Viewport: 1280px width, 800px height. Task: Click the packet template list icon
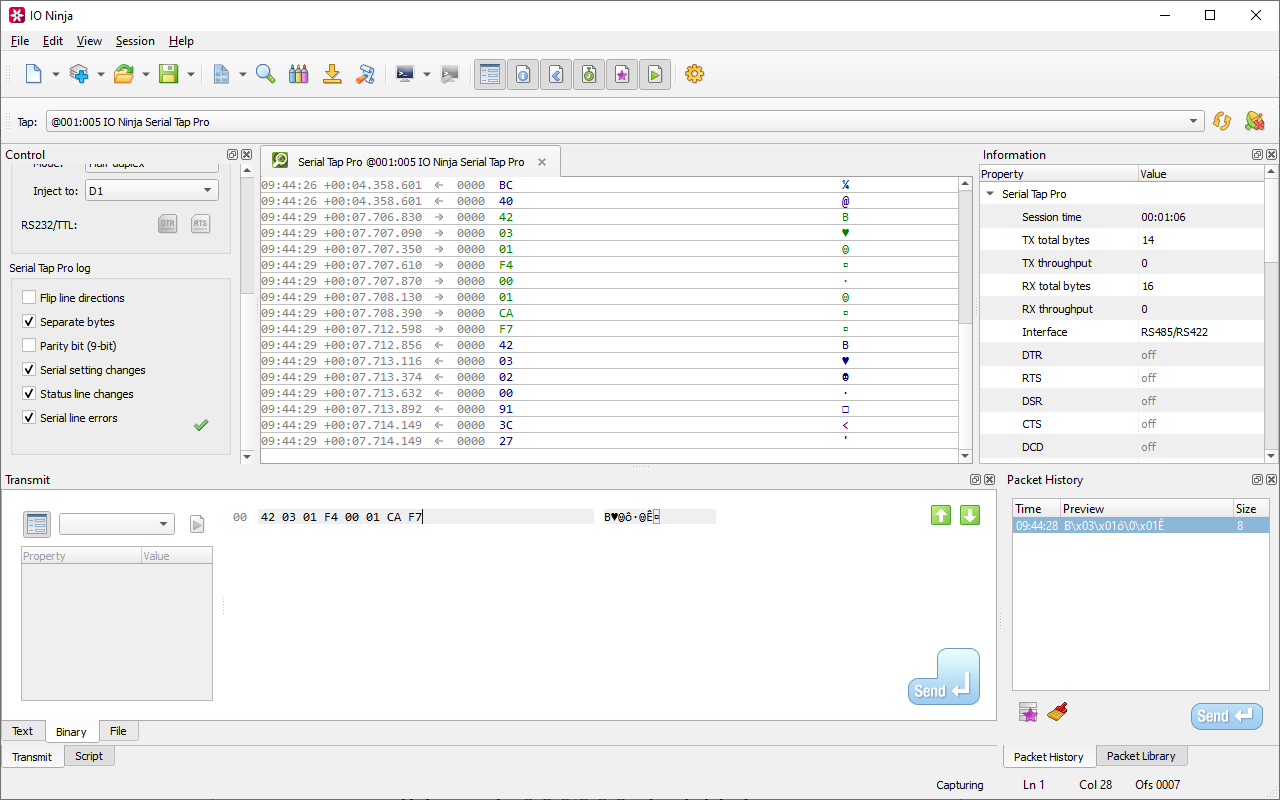pos(37,524)
